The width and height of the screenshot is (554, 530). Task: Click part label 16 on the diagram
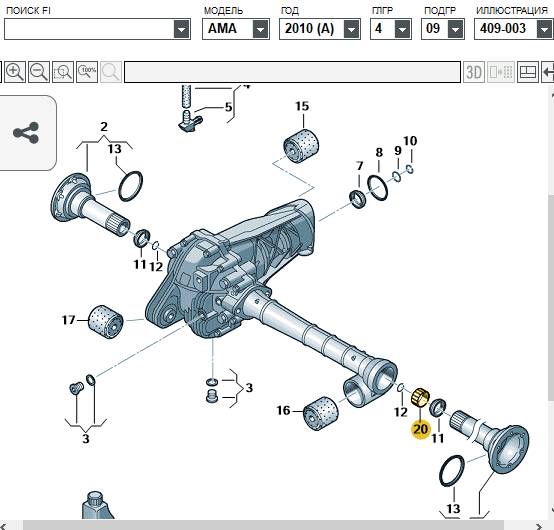[283, 411]
